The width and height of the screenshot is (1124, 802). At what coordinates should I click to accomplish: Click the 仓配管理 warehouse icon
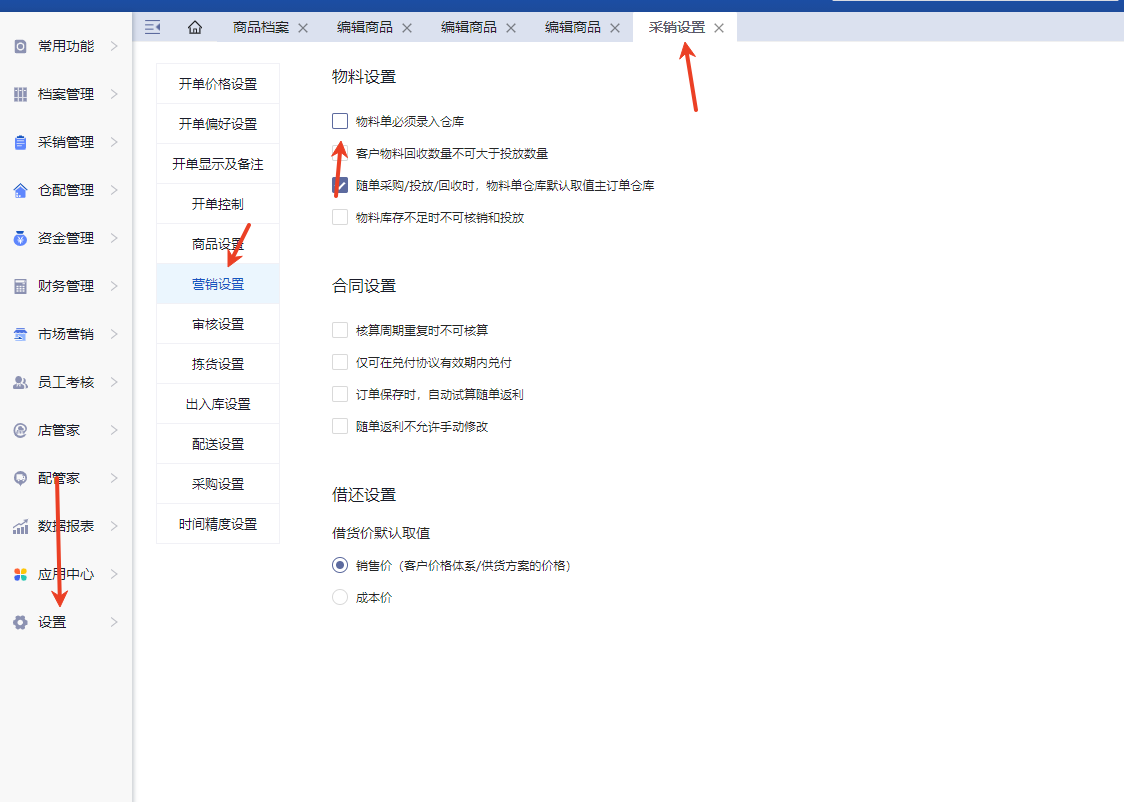pyautogui.click(x=20, y=190)
